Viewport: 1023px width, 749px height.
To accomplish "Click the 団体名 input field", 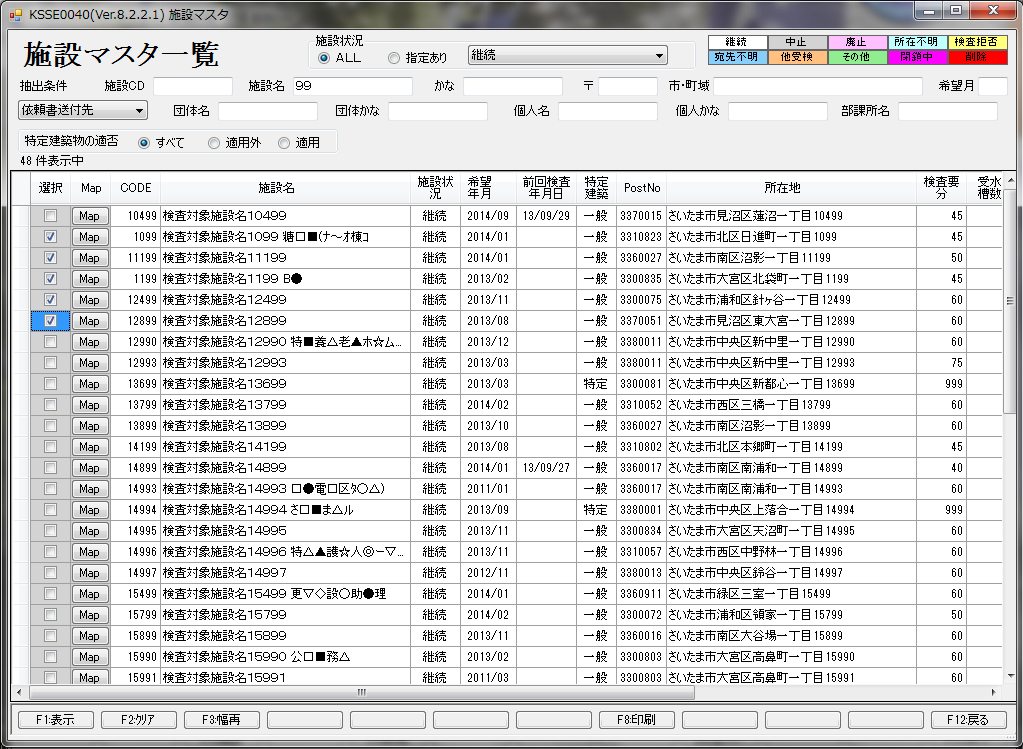I will 267,111.
